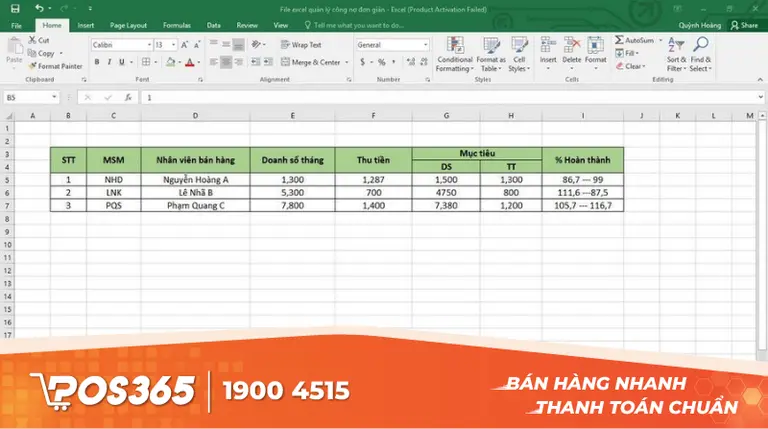
Task: Apply cell borders icon
Action: point(146,62)
